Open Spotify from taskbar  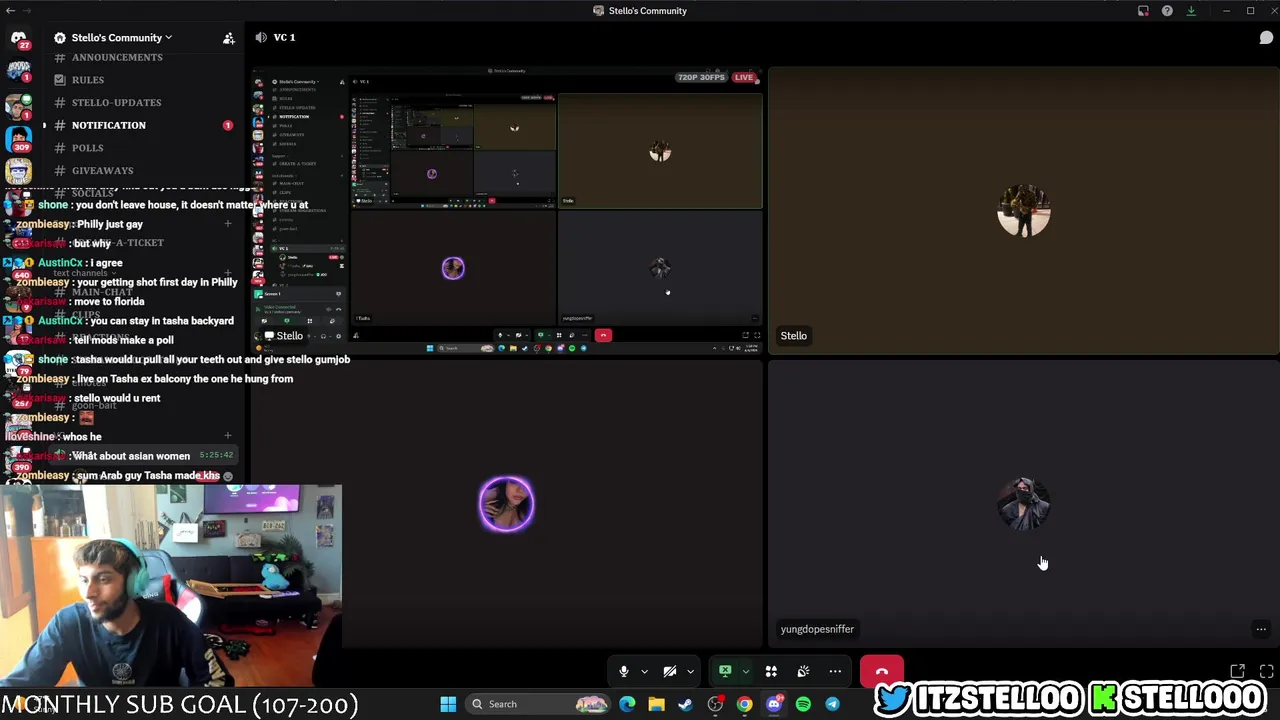click(803, 704)
